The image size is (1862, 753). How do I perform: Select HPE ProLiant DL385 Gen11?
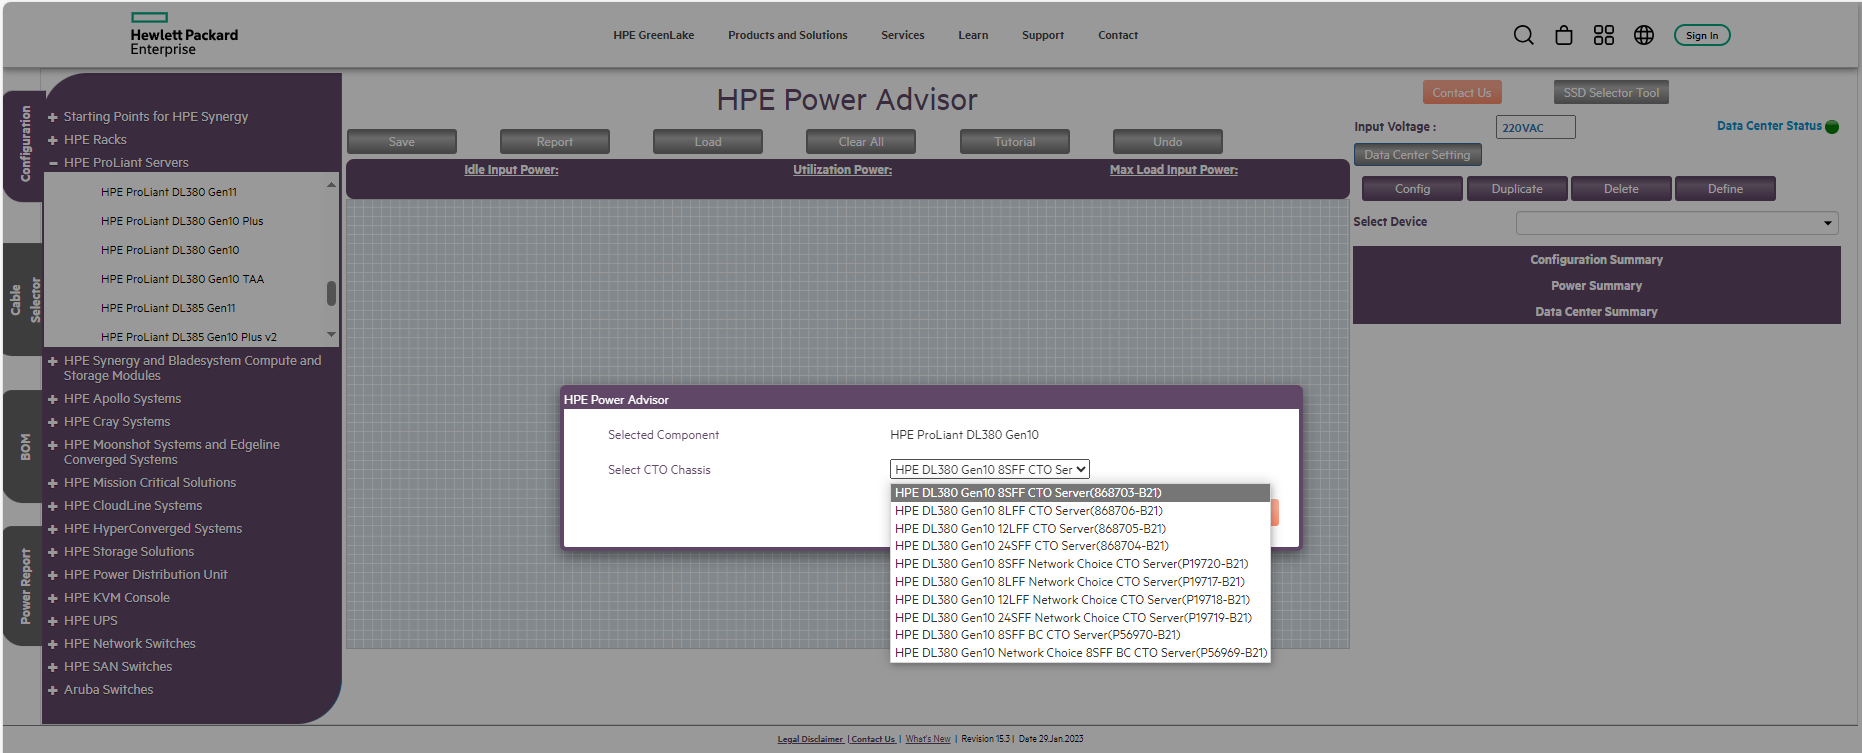pos(168,308)
